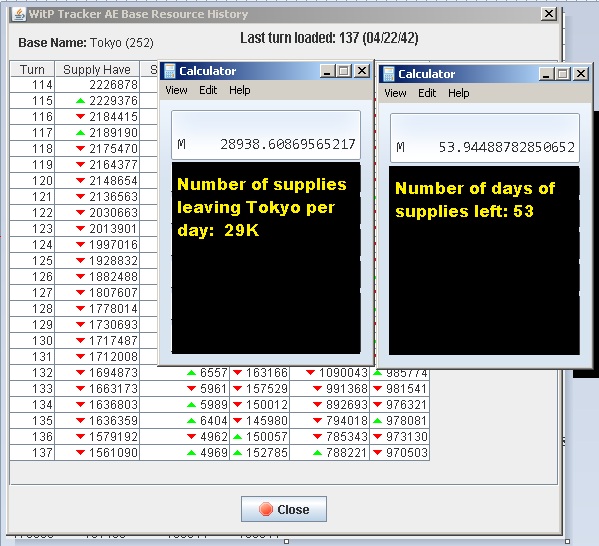Screen dimensions: 599x546
Task: Open the Help menu in right Calculator
Action: (x=458, y=93)
